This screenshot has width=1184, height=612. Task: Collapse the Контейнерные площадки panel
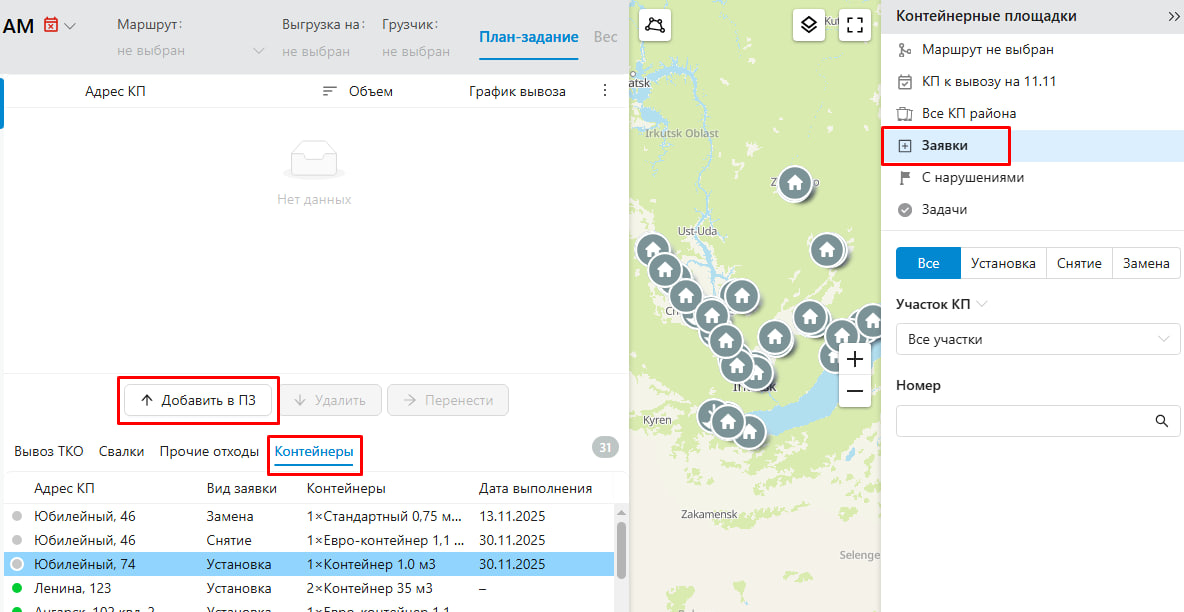point(1173,17)
